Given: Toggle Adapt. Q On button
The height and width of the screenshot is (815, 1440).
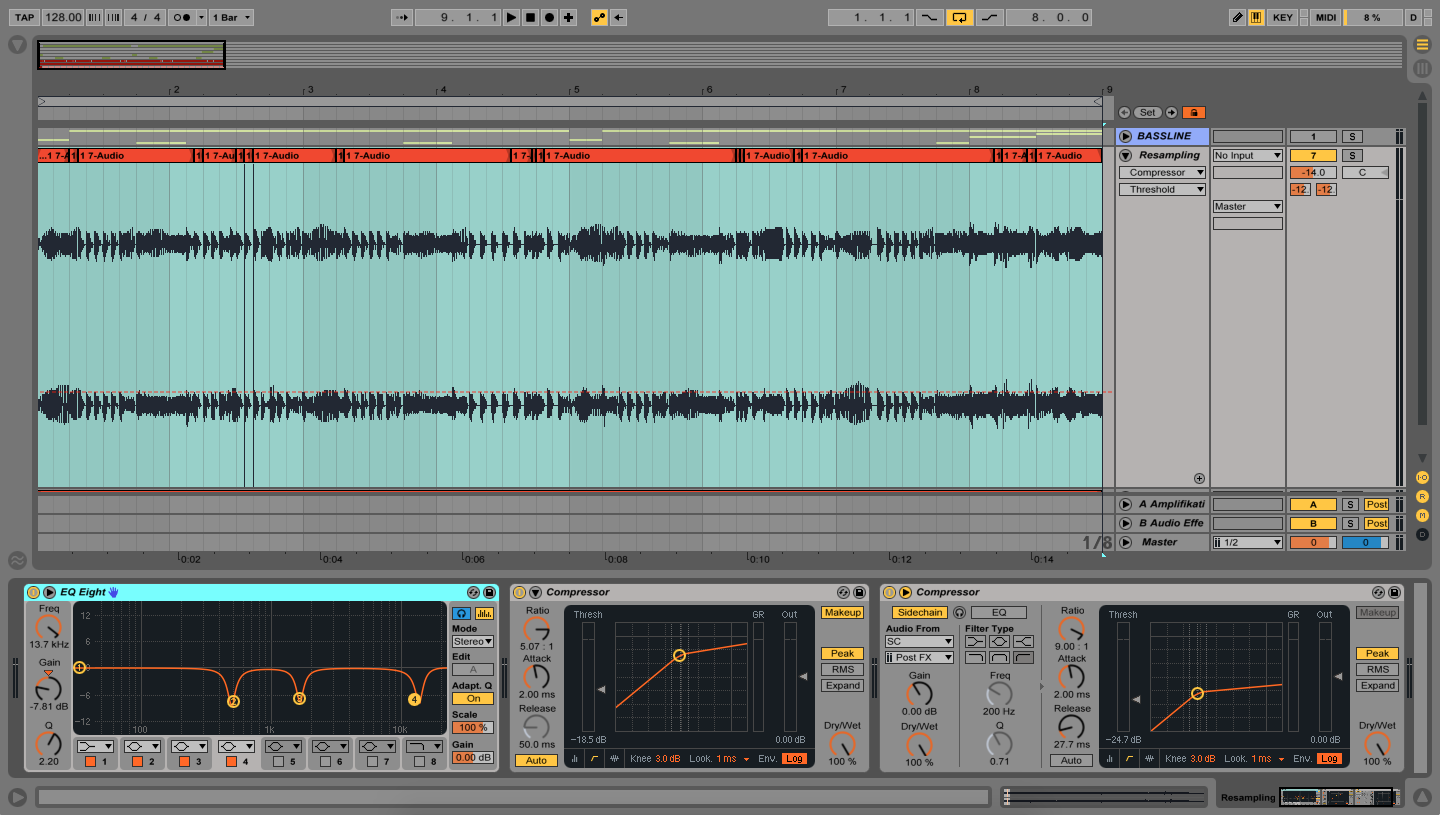Looking at the screenshot, I should click(473, 698).
